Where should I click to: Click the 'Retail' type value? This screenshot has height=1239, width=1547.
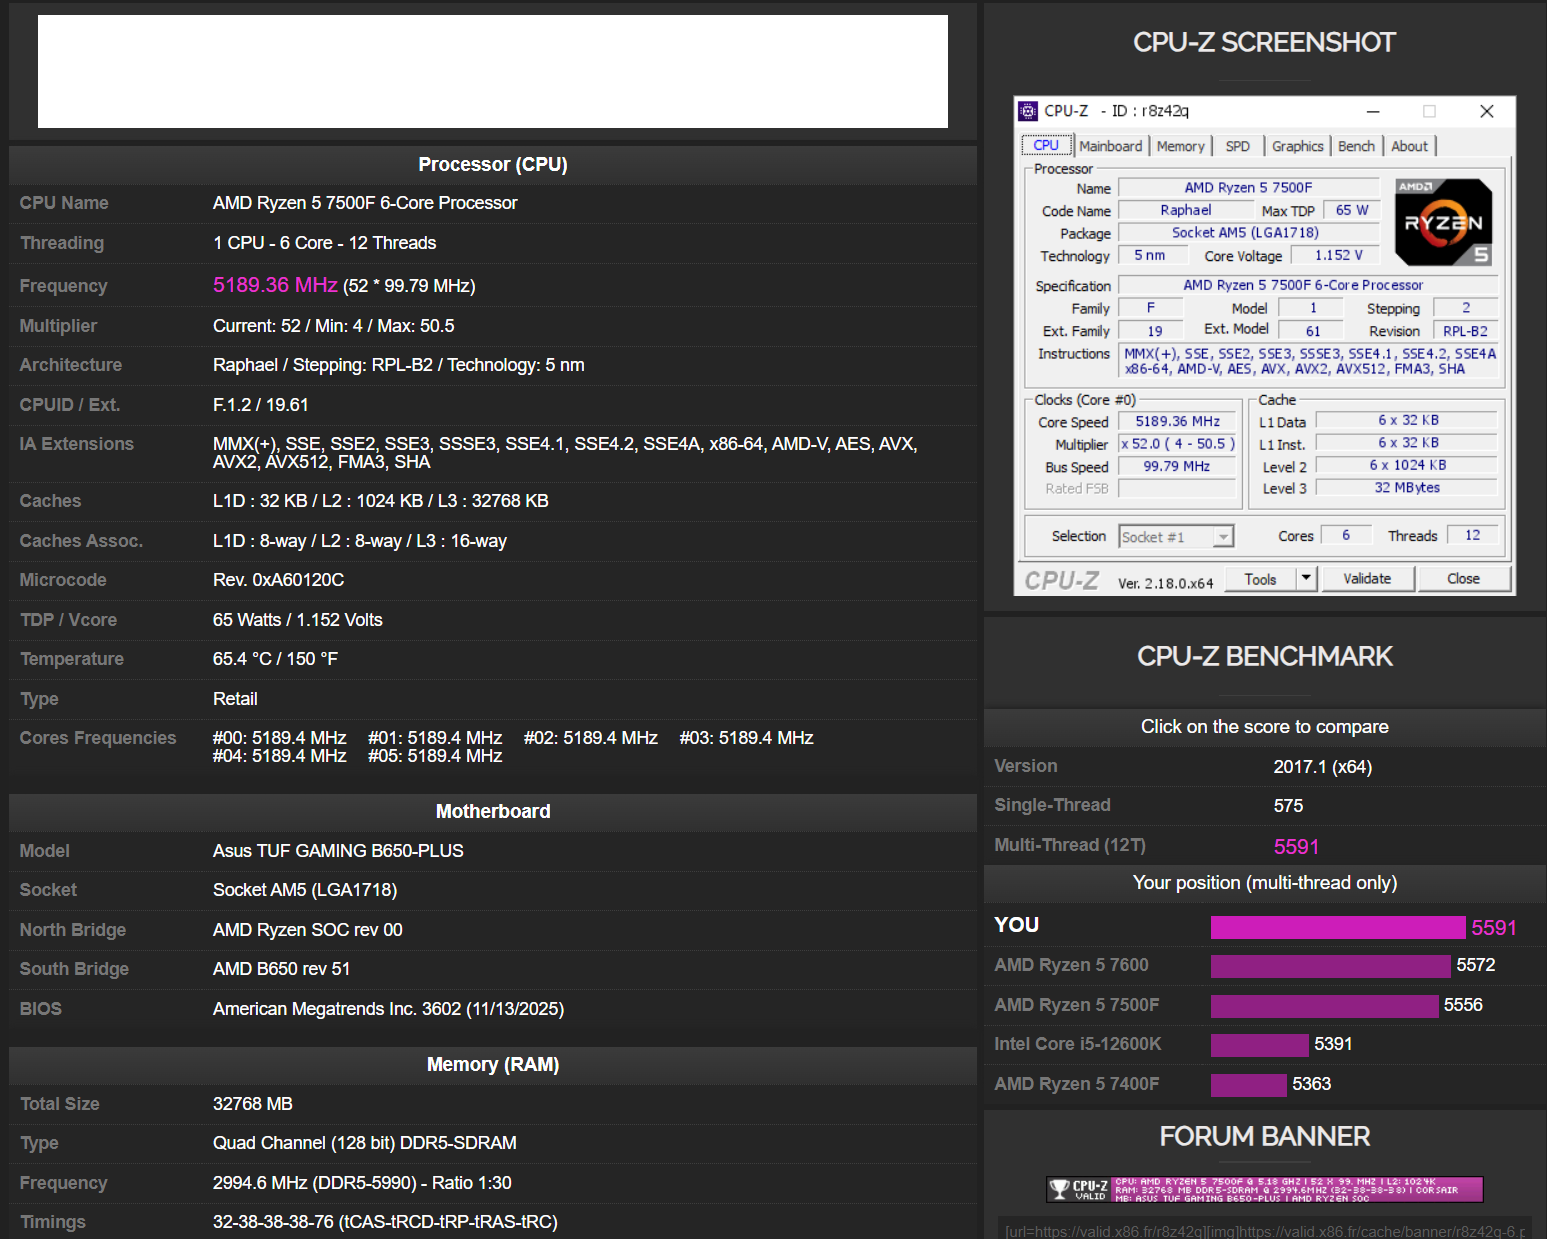pyautogui.click(x=235, y=699)
